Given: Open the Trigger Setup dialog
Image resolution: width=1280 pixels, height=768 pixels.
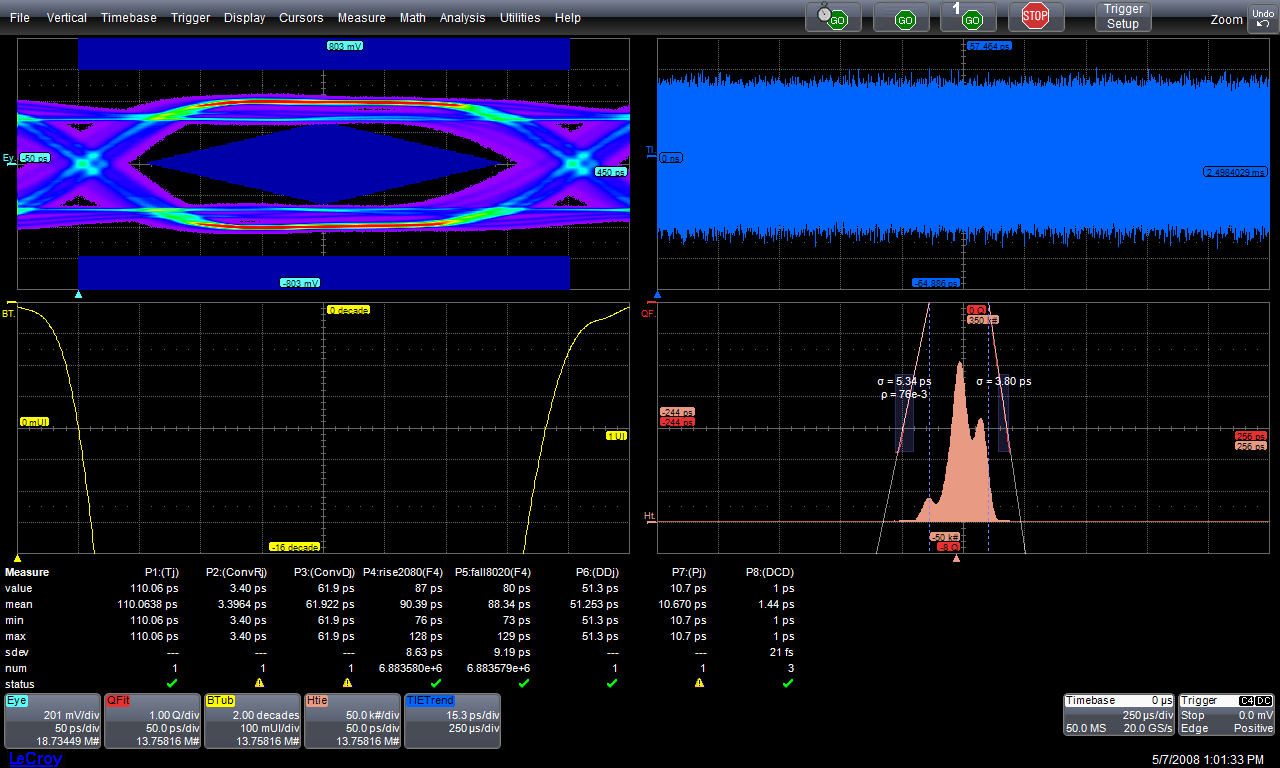Looking at the screenshot, I should [x=1122, y=17].
